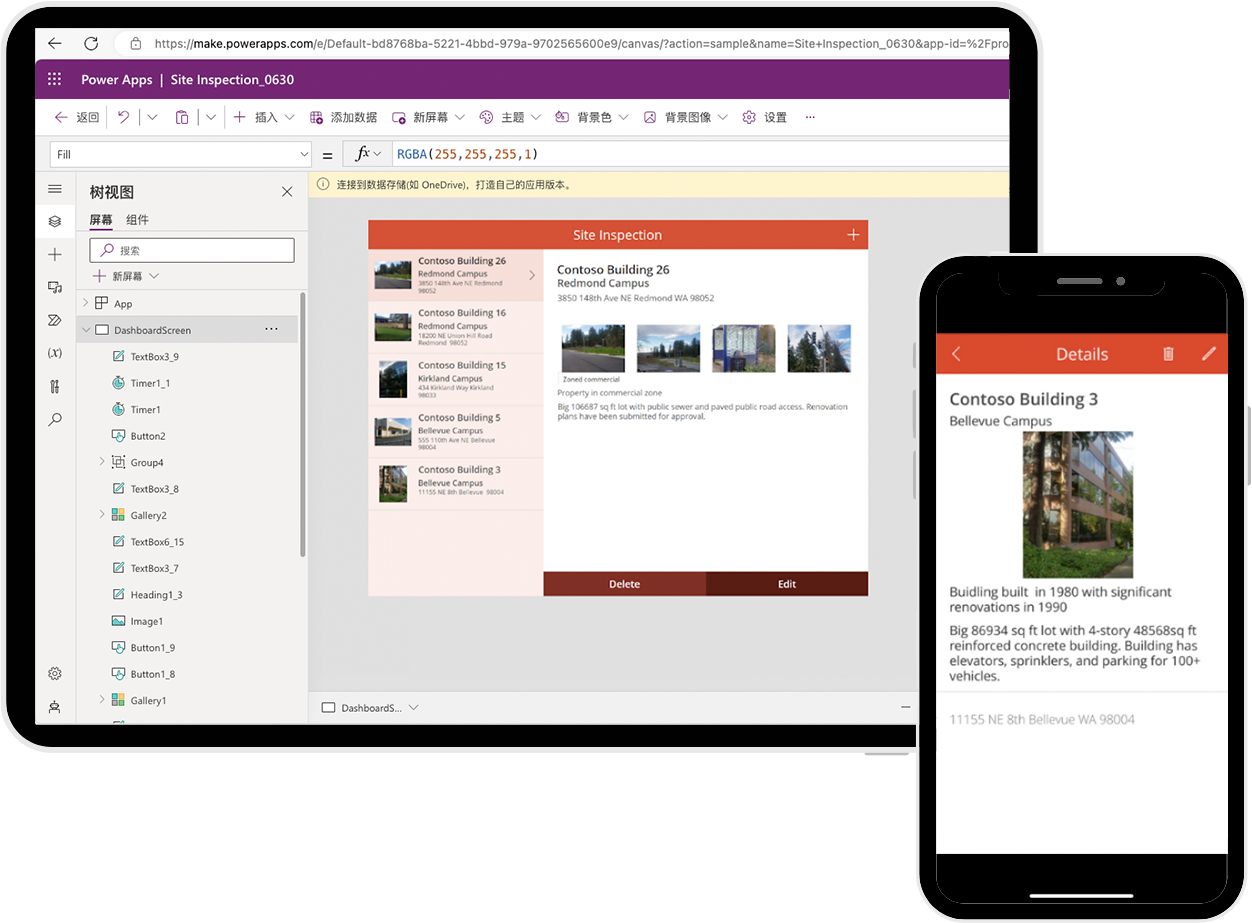
Task: Open the 背景图像 background image dropdown
Action: click(685, 117)
